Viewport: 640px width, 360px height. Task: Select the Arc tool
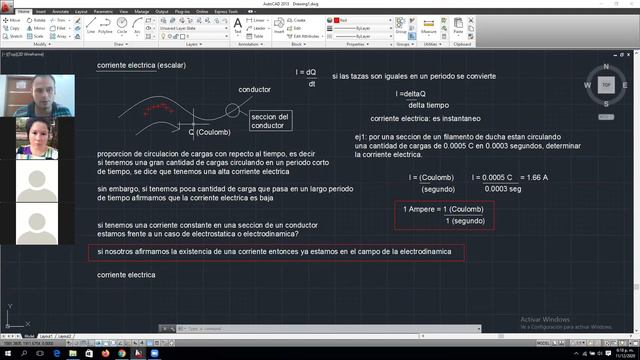coord(137,26)
